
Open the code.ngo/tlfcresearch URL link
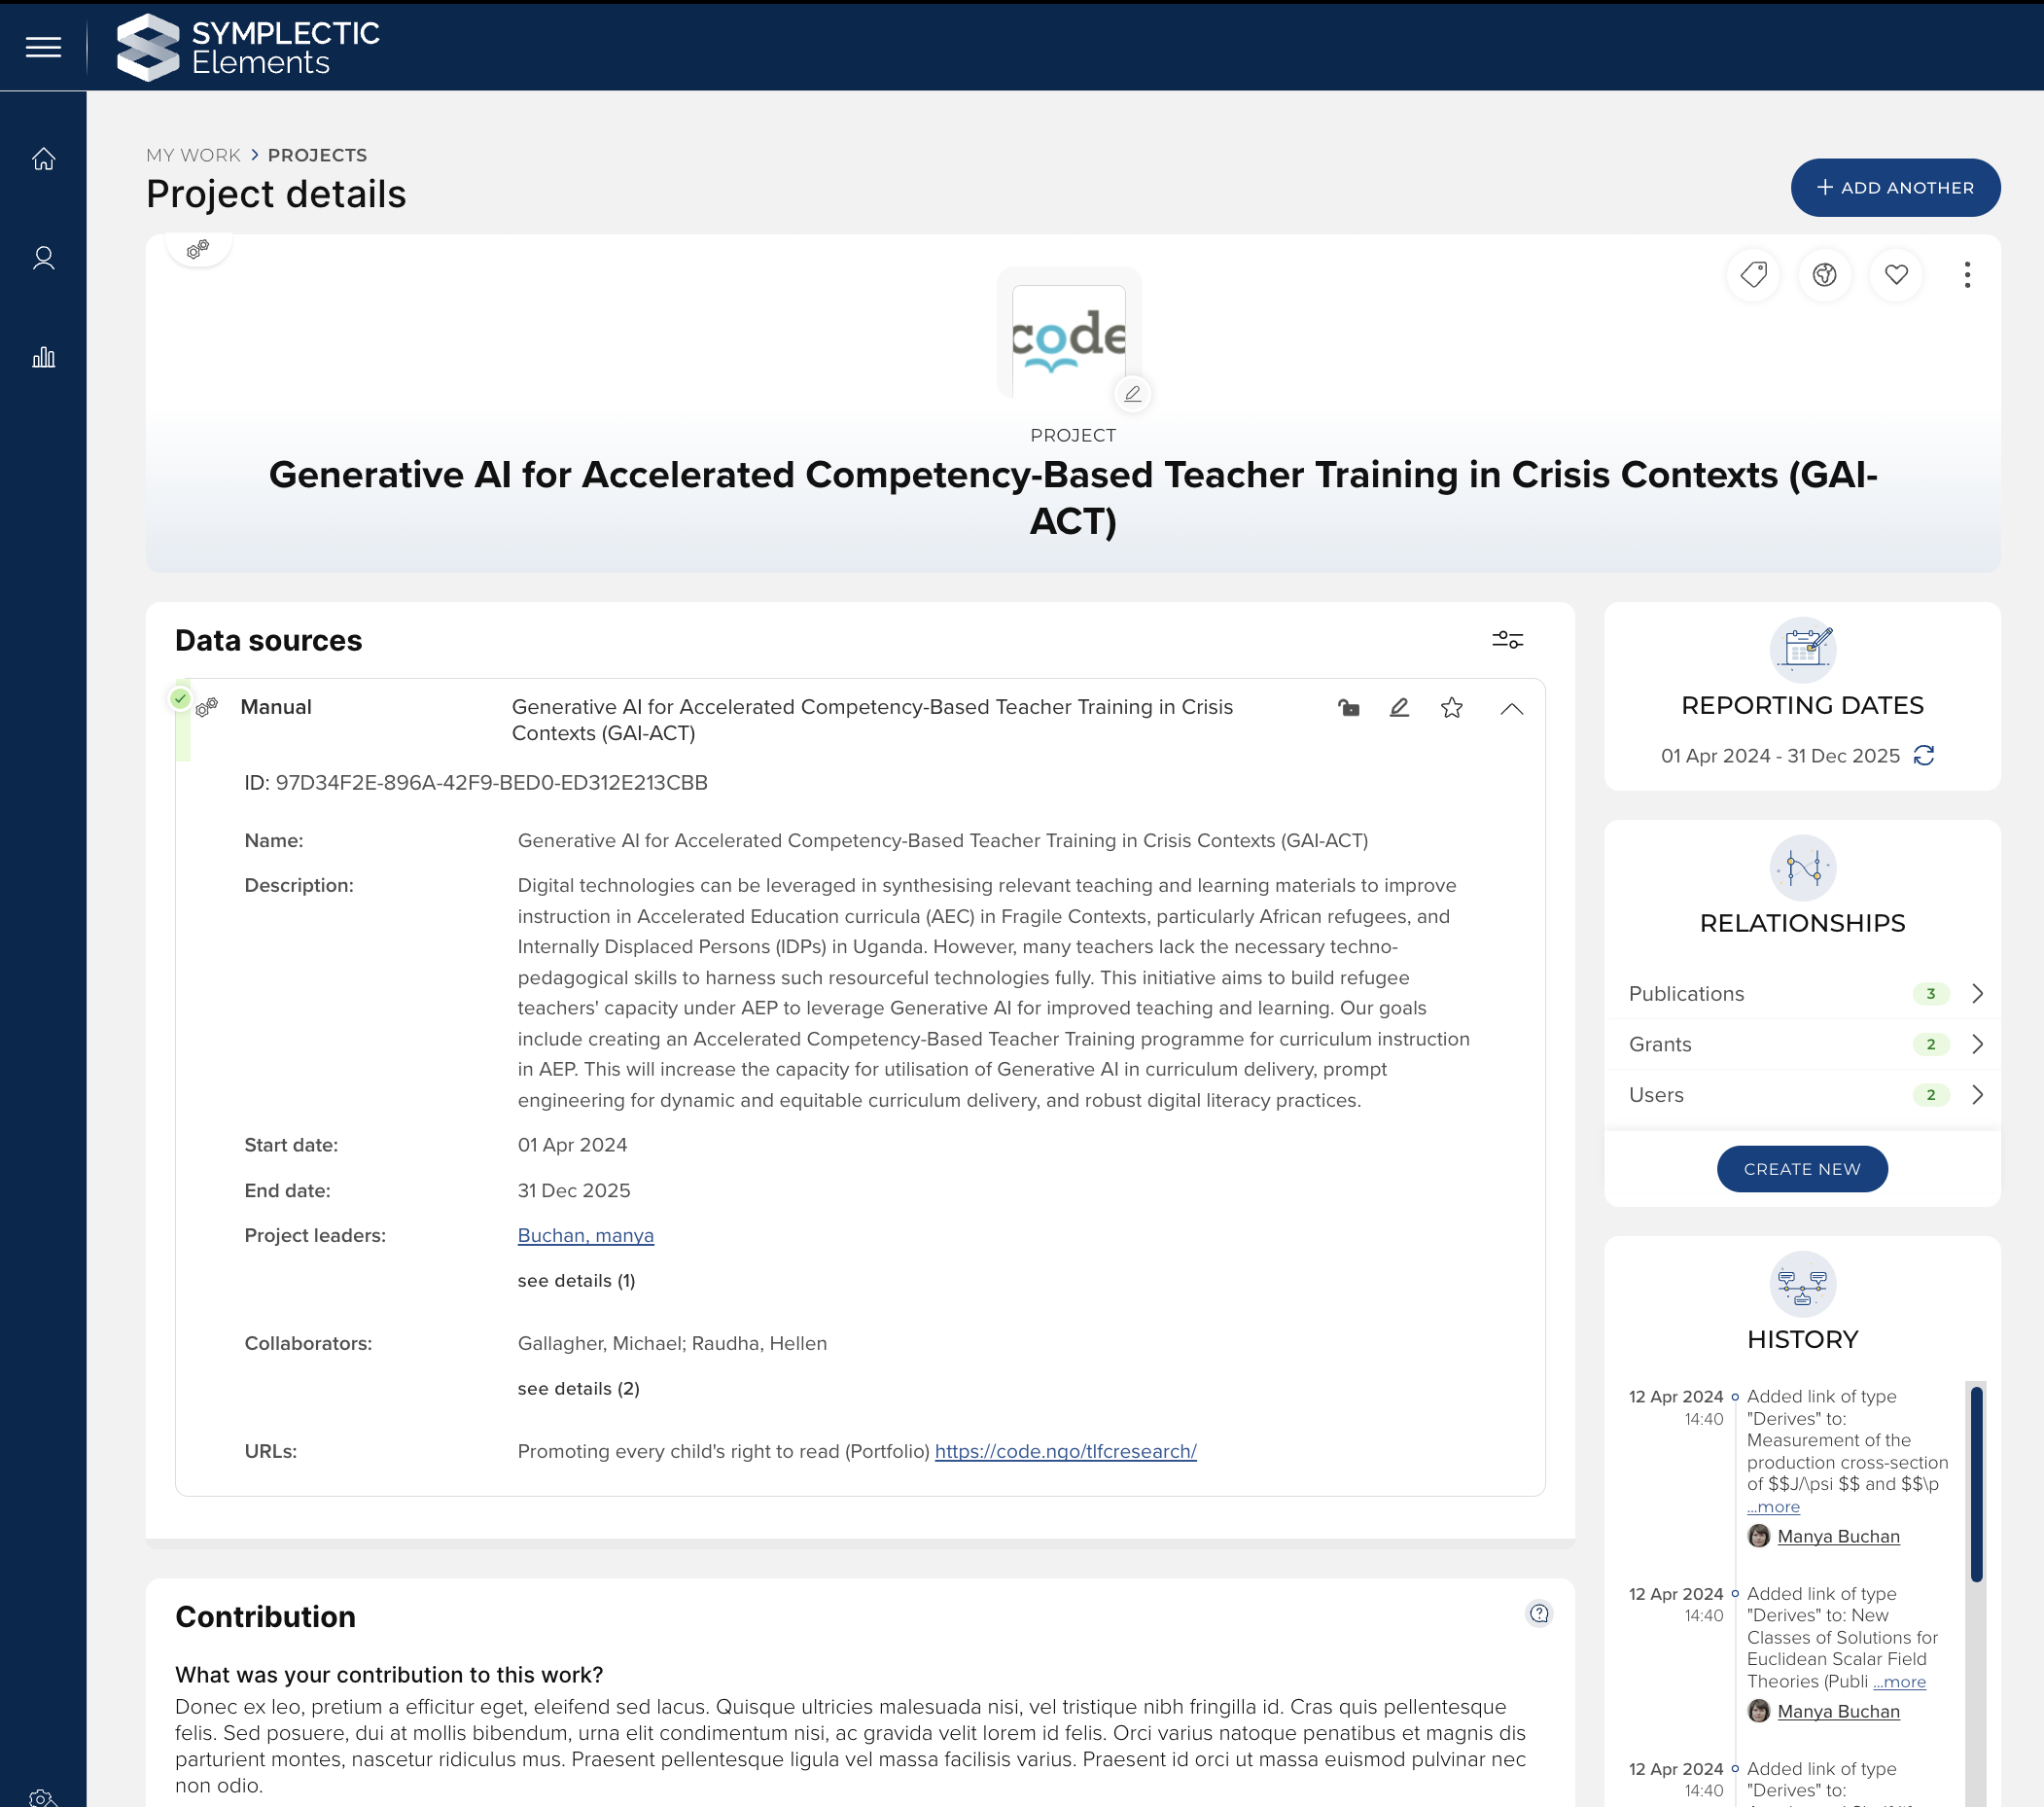click(x=1065, y=1451)
